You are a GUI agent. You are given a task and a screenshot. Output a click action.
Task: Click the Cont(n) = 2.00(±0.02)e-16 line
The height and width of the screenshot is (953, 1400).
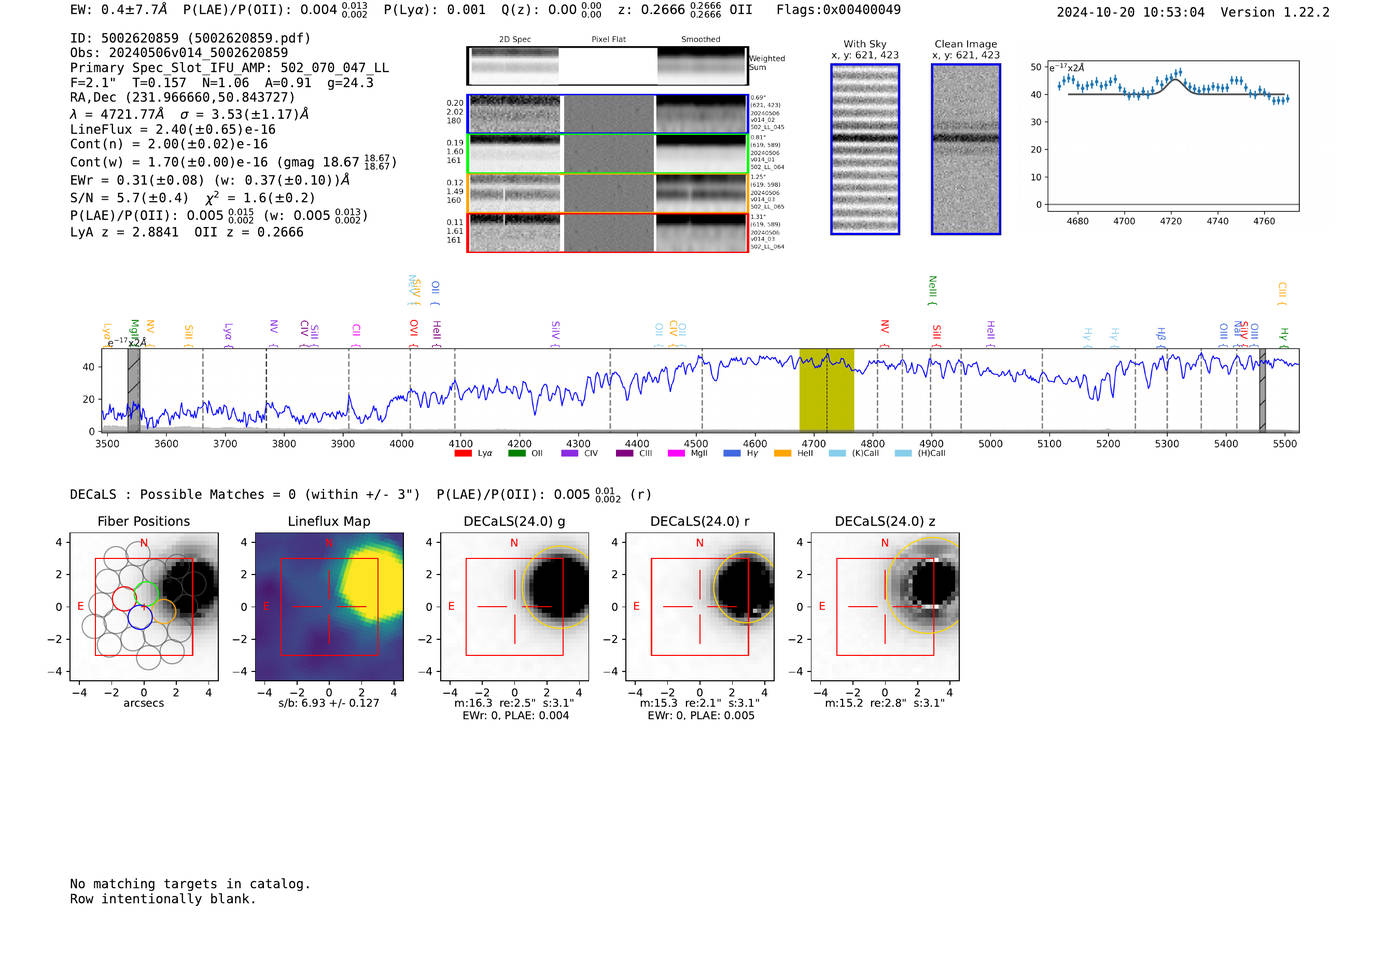point(169,144)
